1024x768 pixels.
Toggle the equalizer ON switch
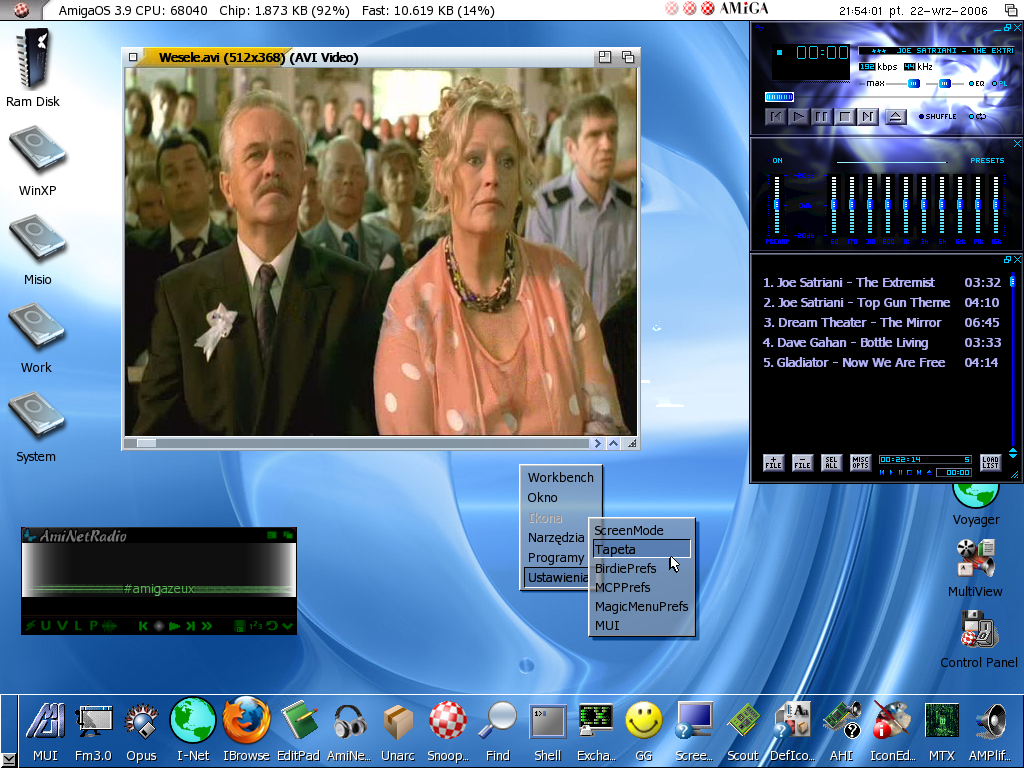point(774,160)
